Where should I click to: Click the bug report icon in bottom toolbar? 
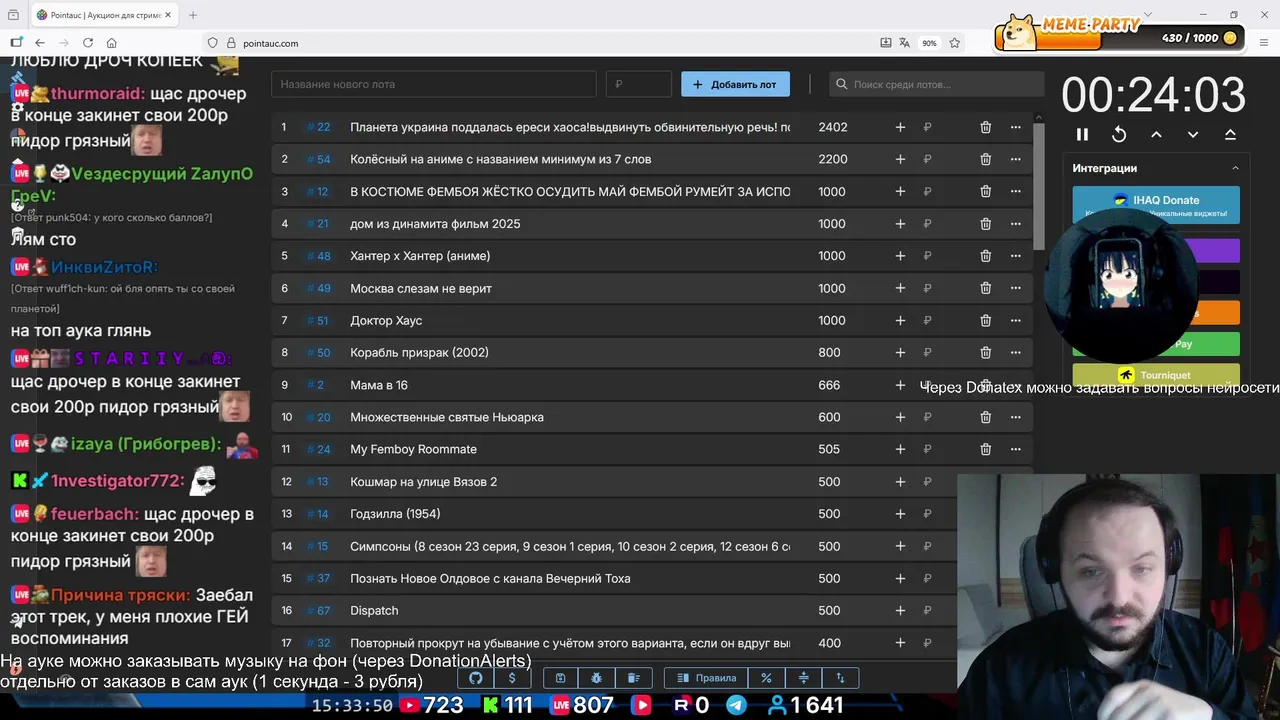click(597, 678)
